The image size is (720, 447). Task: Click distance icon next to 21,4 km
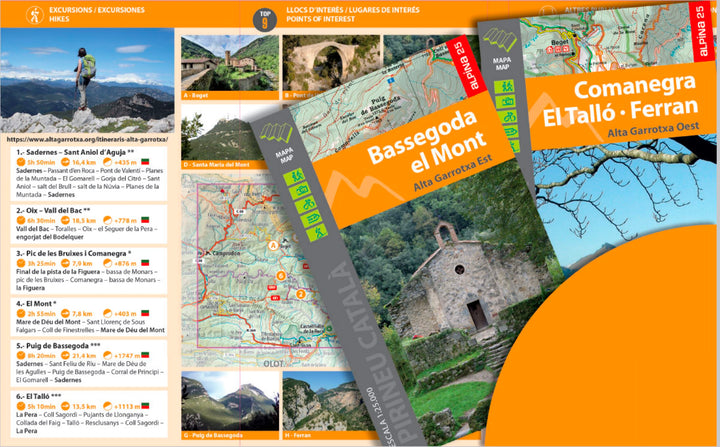pyautogui.click(x=65, y=355)
